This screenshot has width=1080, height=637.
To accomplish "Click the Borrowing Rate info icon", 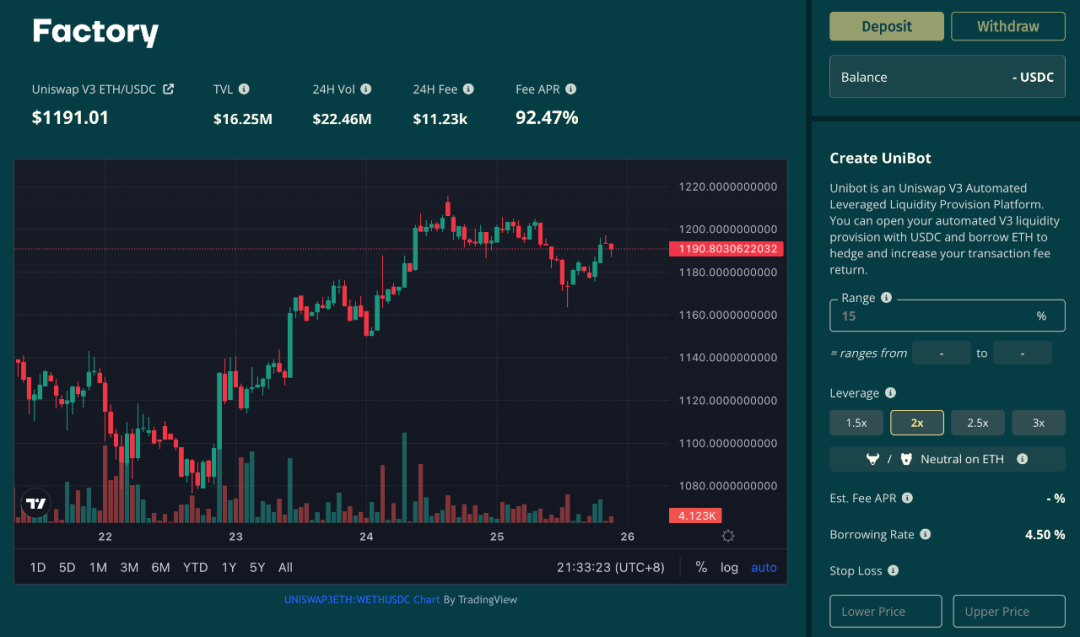I will click(925, 534).
